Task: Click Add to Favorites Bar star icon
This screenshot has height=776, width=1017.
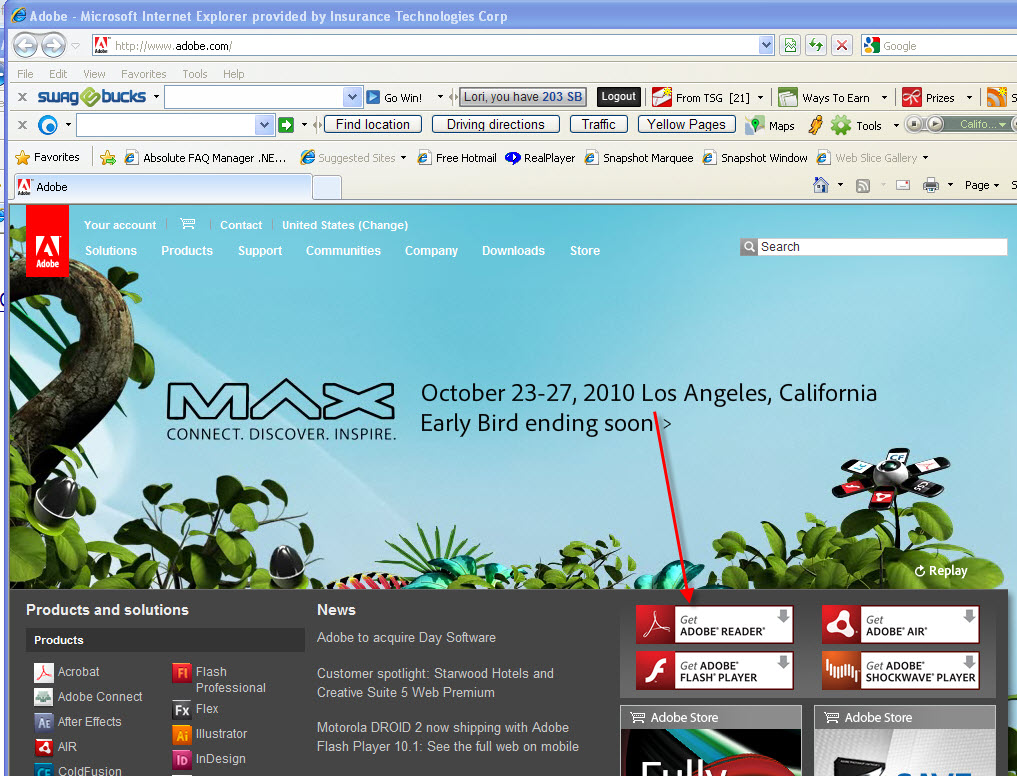Action: pos(108,158)
